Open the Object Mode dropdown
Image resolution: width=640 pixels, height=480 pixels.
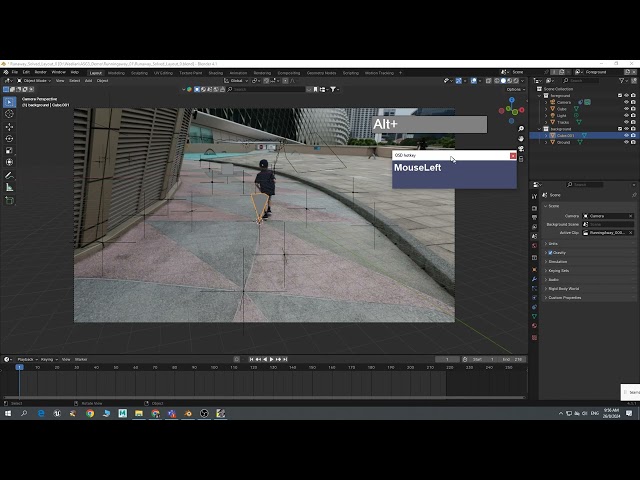(34, 81)
